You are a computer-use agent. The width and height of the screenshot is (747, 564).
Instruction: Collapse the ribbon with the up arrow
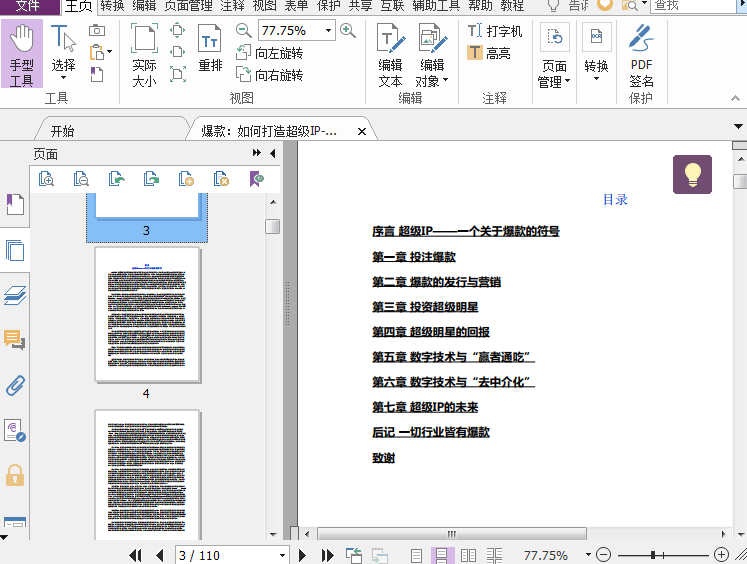[735, 98]
